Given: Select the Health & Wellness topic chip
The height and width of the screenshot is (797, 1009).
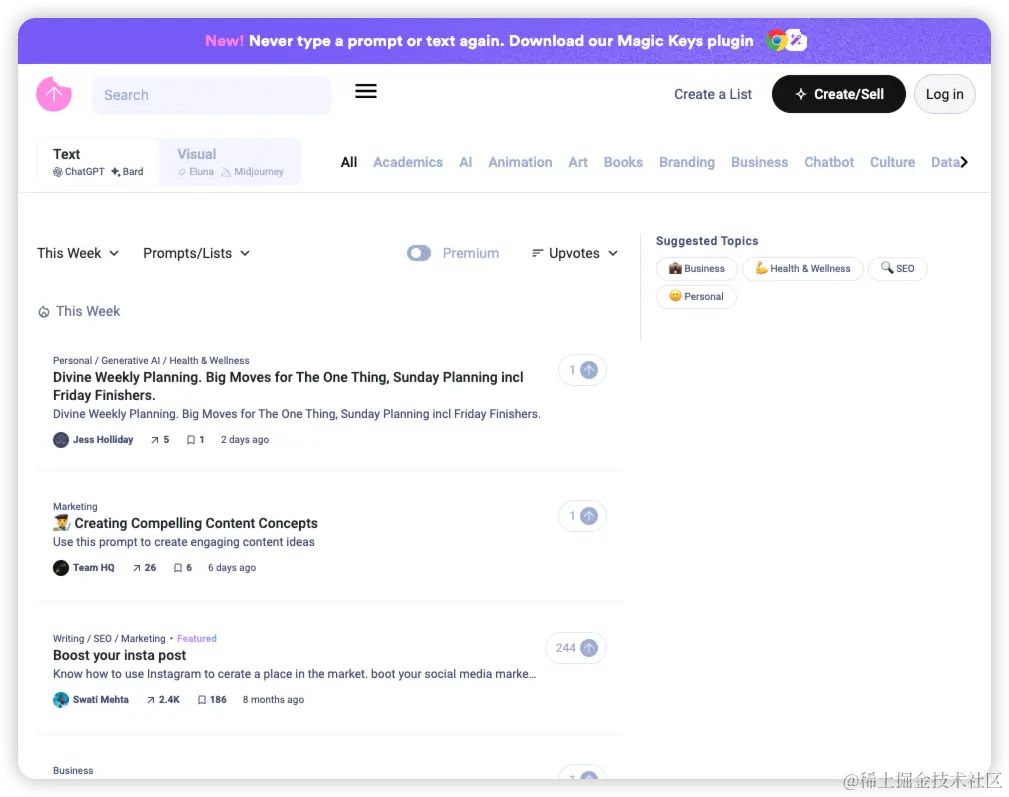Looking at the screenshot, I should tap(802, 268).
